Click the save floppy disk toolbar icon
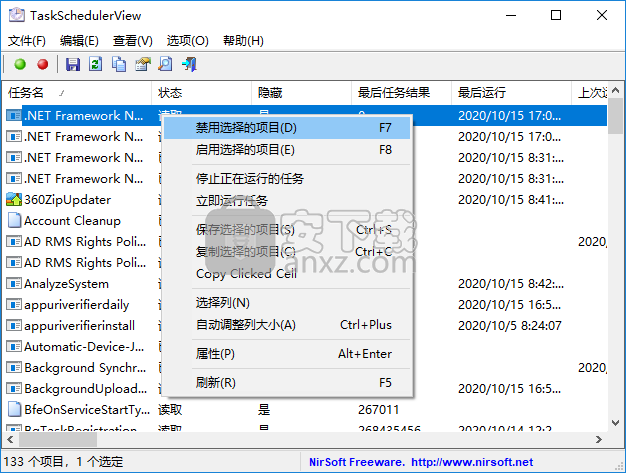626x473 pixels. point(73,64)
